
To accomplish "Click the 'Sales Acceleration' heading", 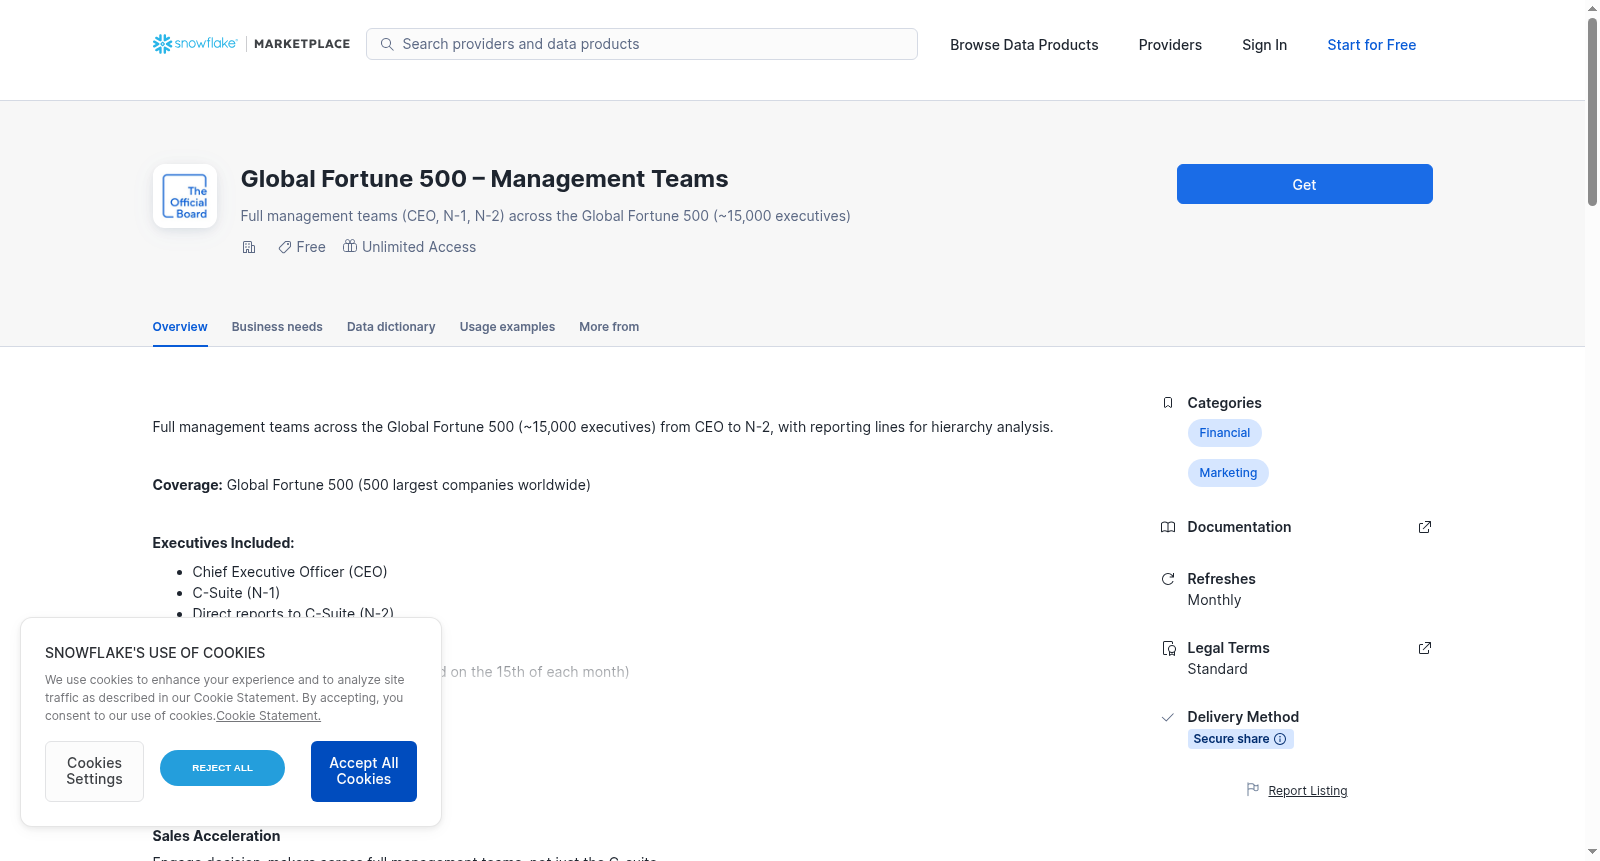I will (x=216, y=836).
